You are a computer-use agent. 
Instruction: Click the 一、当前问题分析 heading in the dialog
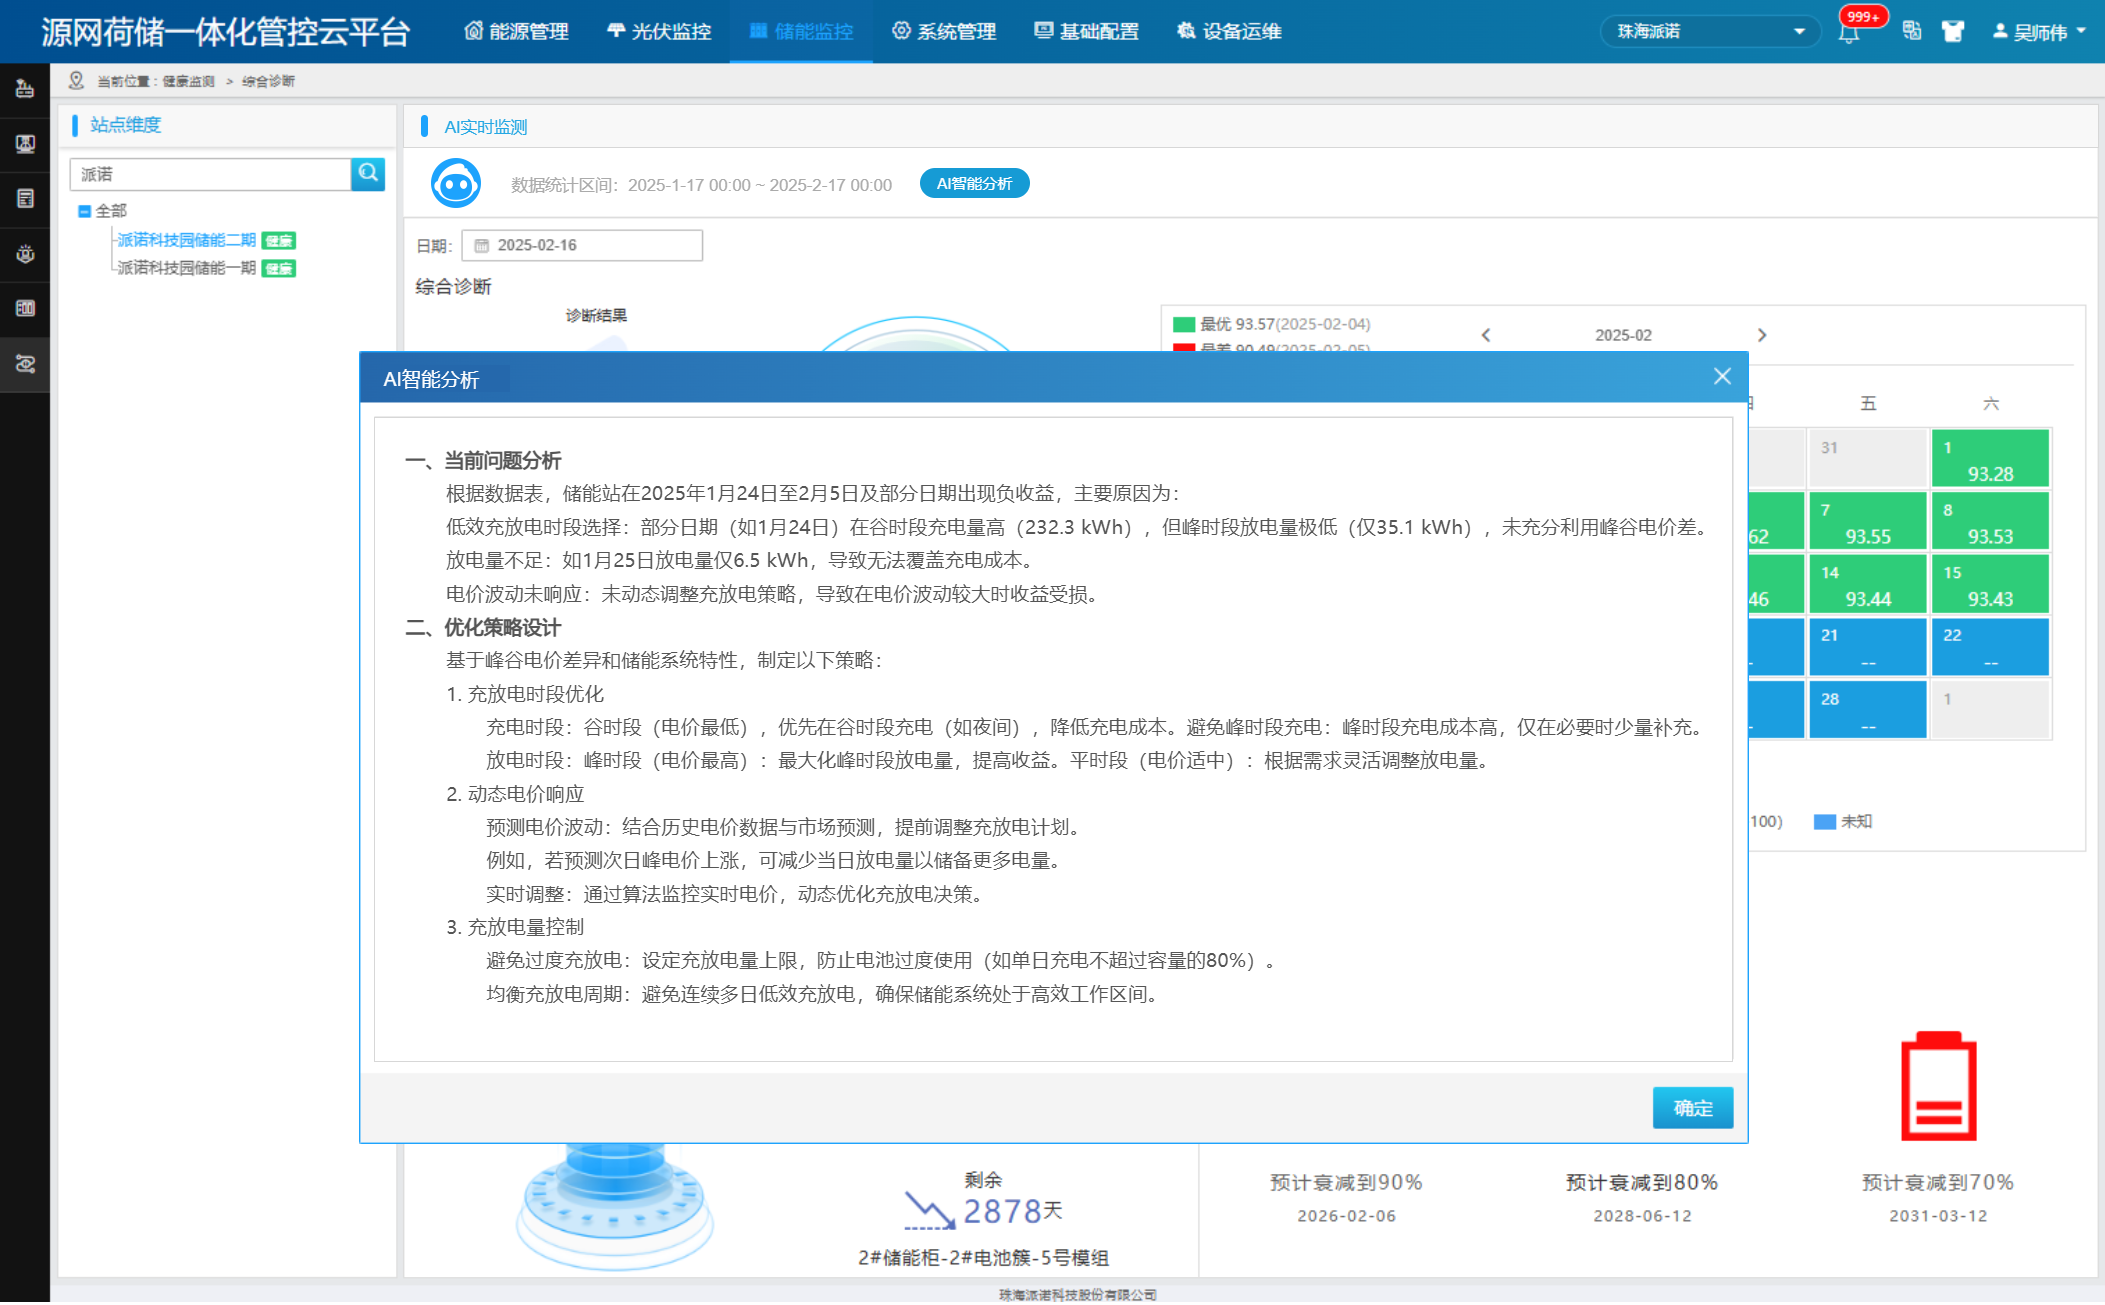click(483, 461)
